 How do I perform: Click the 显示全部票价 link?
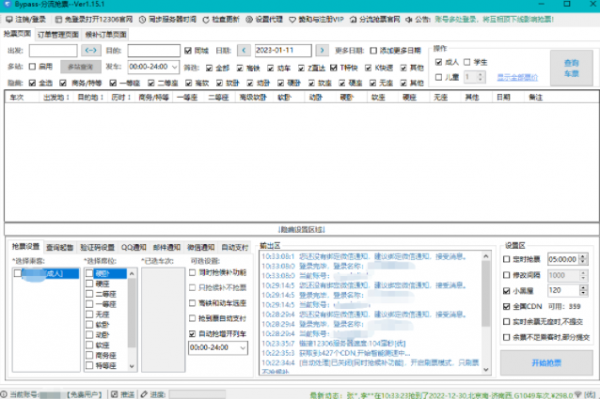517,78
